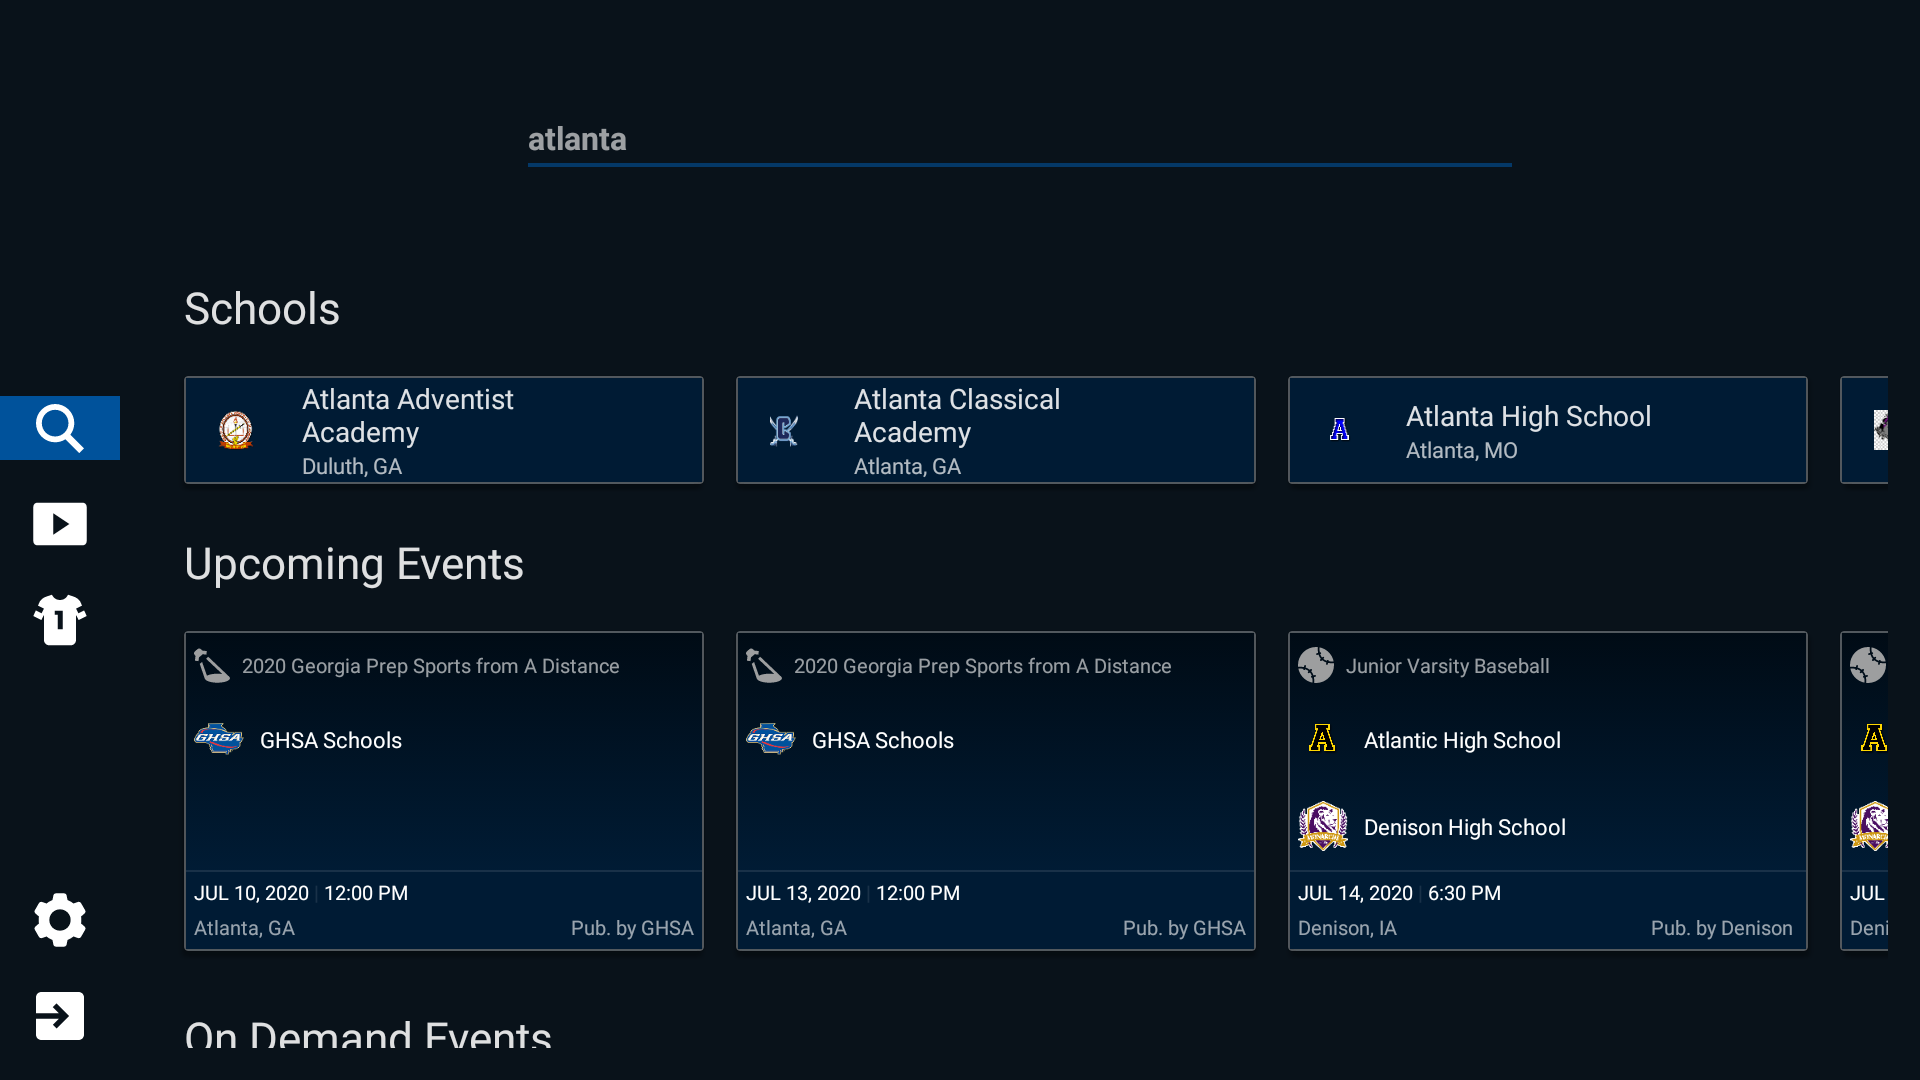Click the Atlanta High School 'A' logo
1920x1080 pixels.
pos(1341,429)
